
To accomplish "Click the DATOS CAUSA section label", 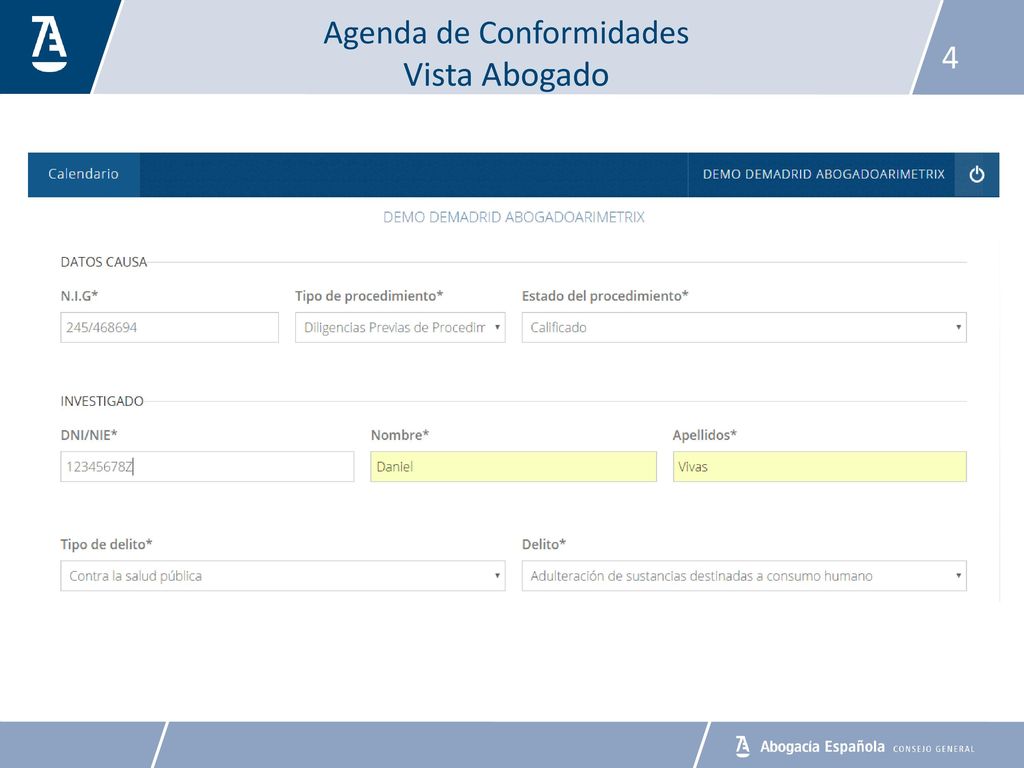I will 104,262.
